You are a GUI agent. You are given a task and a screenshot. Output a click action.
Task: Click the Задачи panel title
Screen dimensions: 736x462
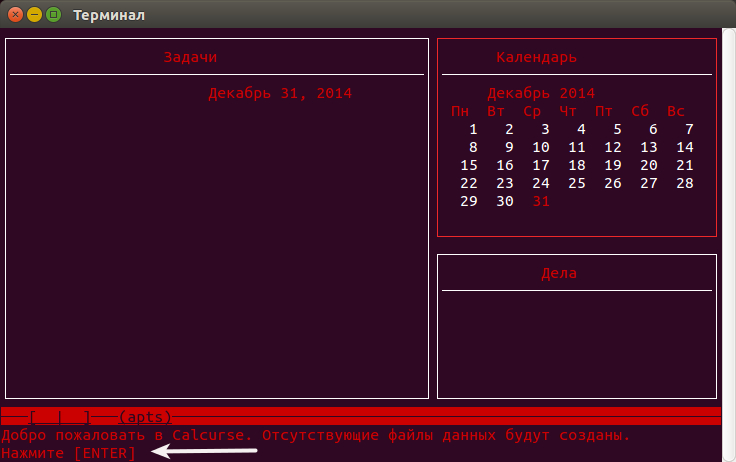(x=190, y=57)
